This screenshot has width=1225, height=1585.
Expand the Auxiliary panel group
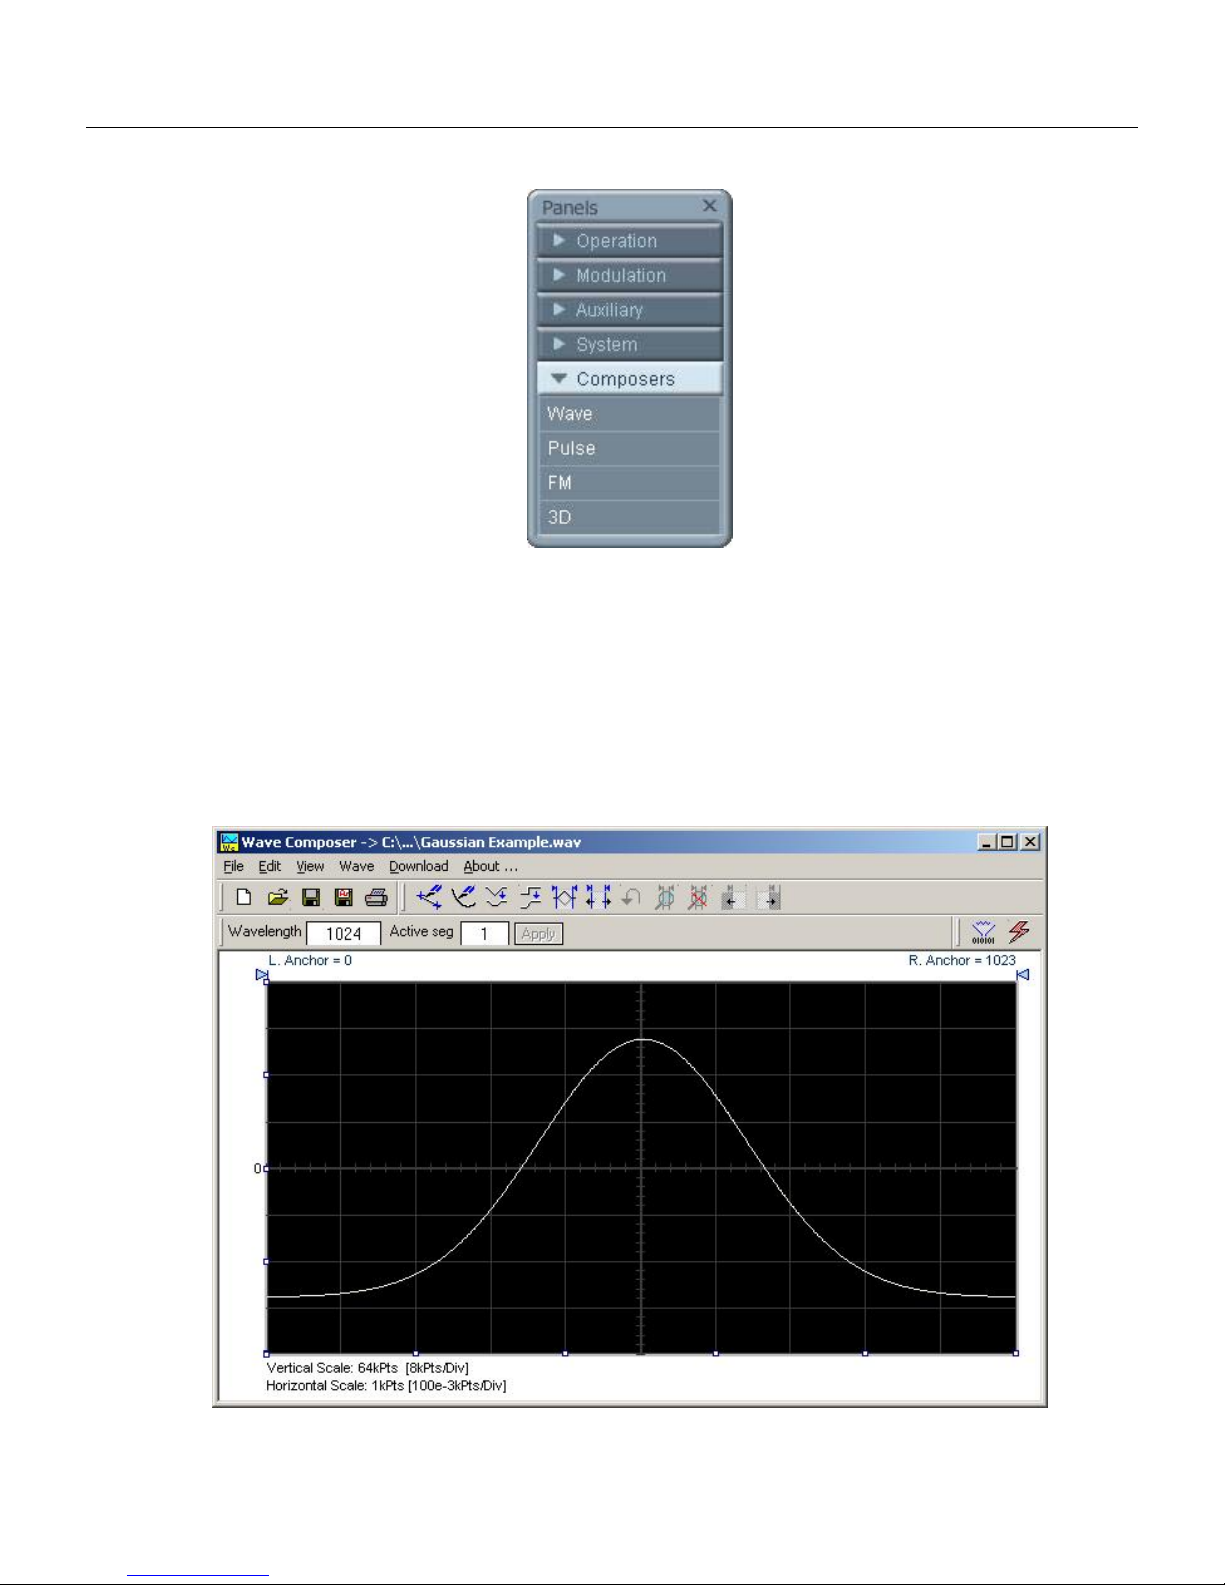pos(629,310)
